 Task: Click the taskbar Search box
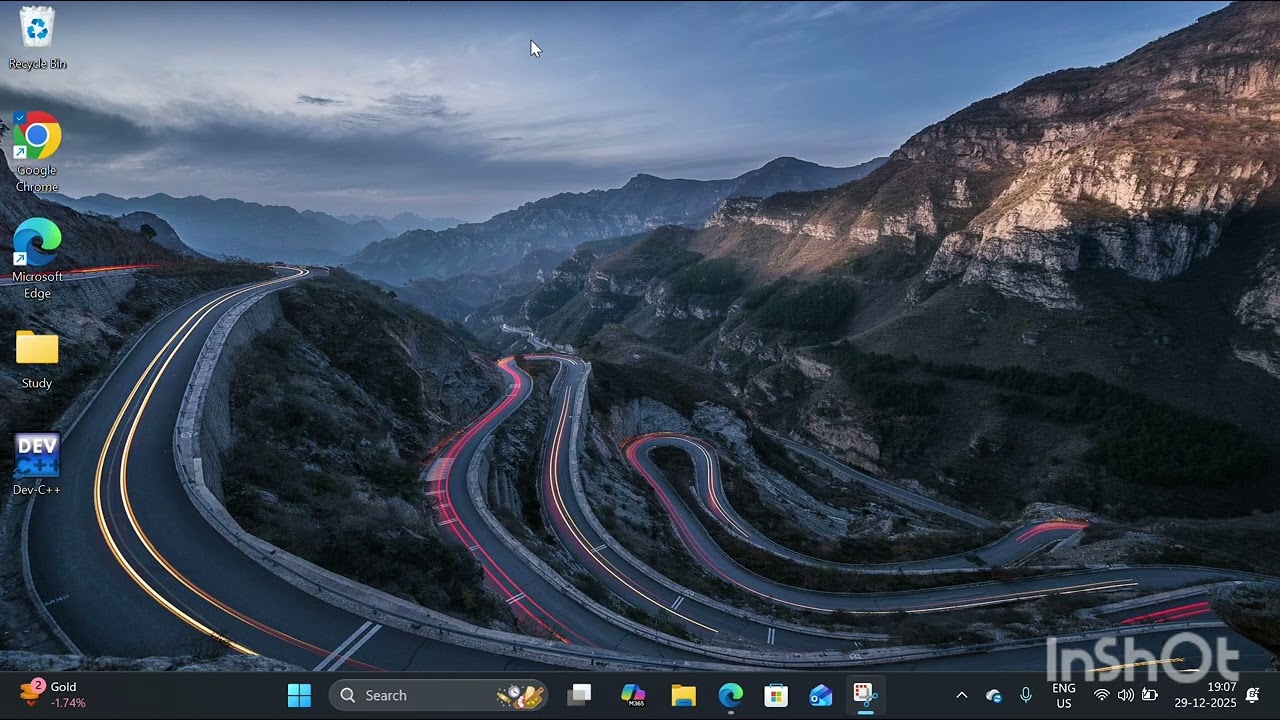click(x=439, y=695)
